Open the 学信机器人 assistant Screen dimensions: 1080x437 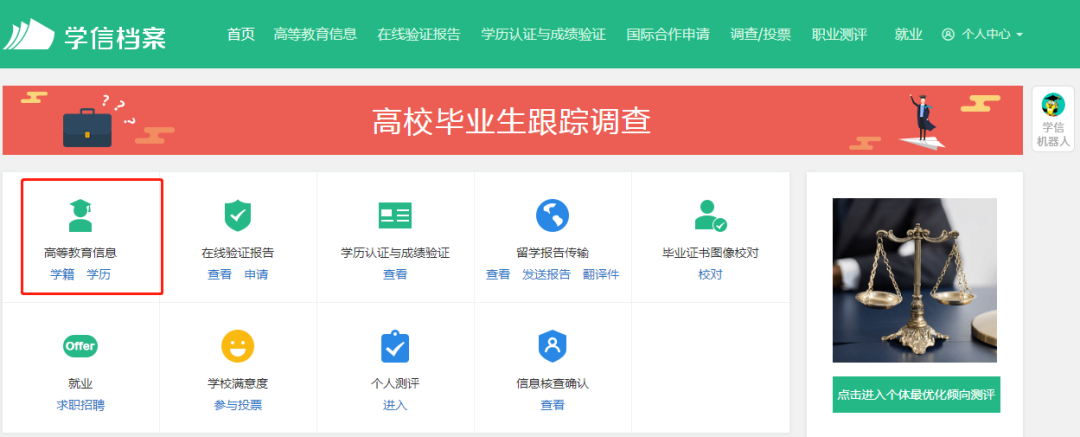coord(1053,119)
